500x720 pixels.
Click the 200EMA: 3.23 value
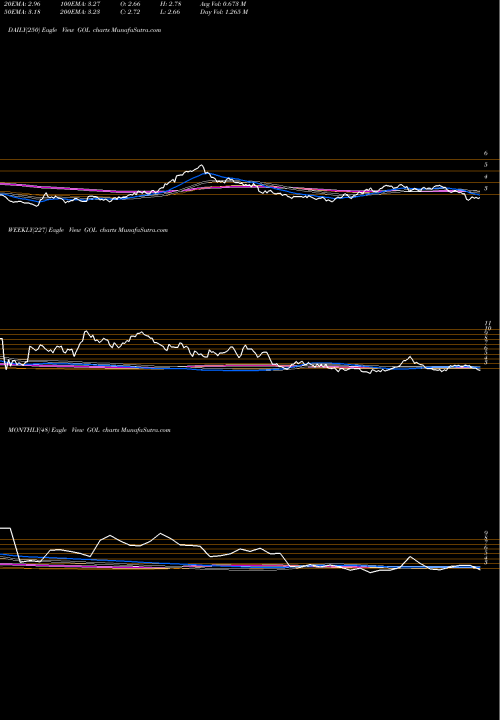[x=80, y=12]
